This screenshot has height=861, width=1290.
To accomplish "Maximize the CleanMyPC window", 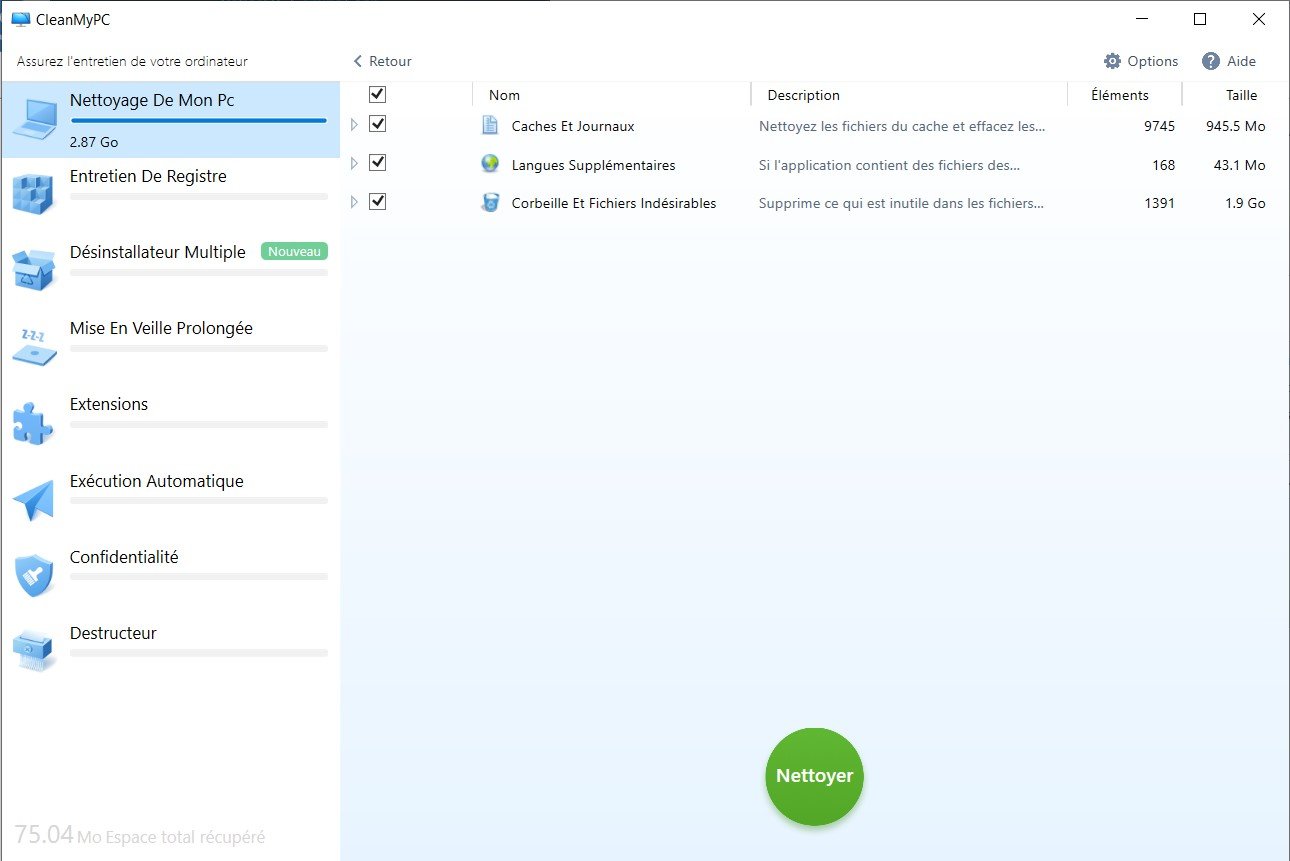I will click(x=1200, y=19).
